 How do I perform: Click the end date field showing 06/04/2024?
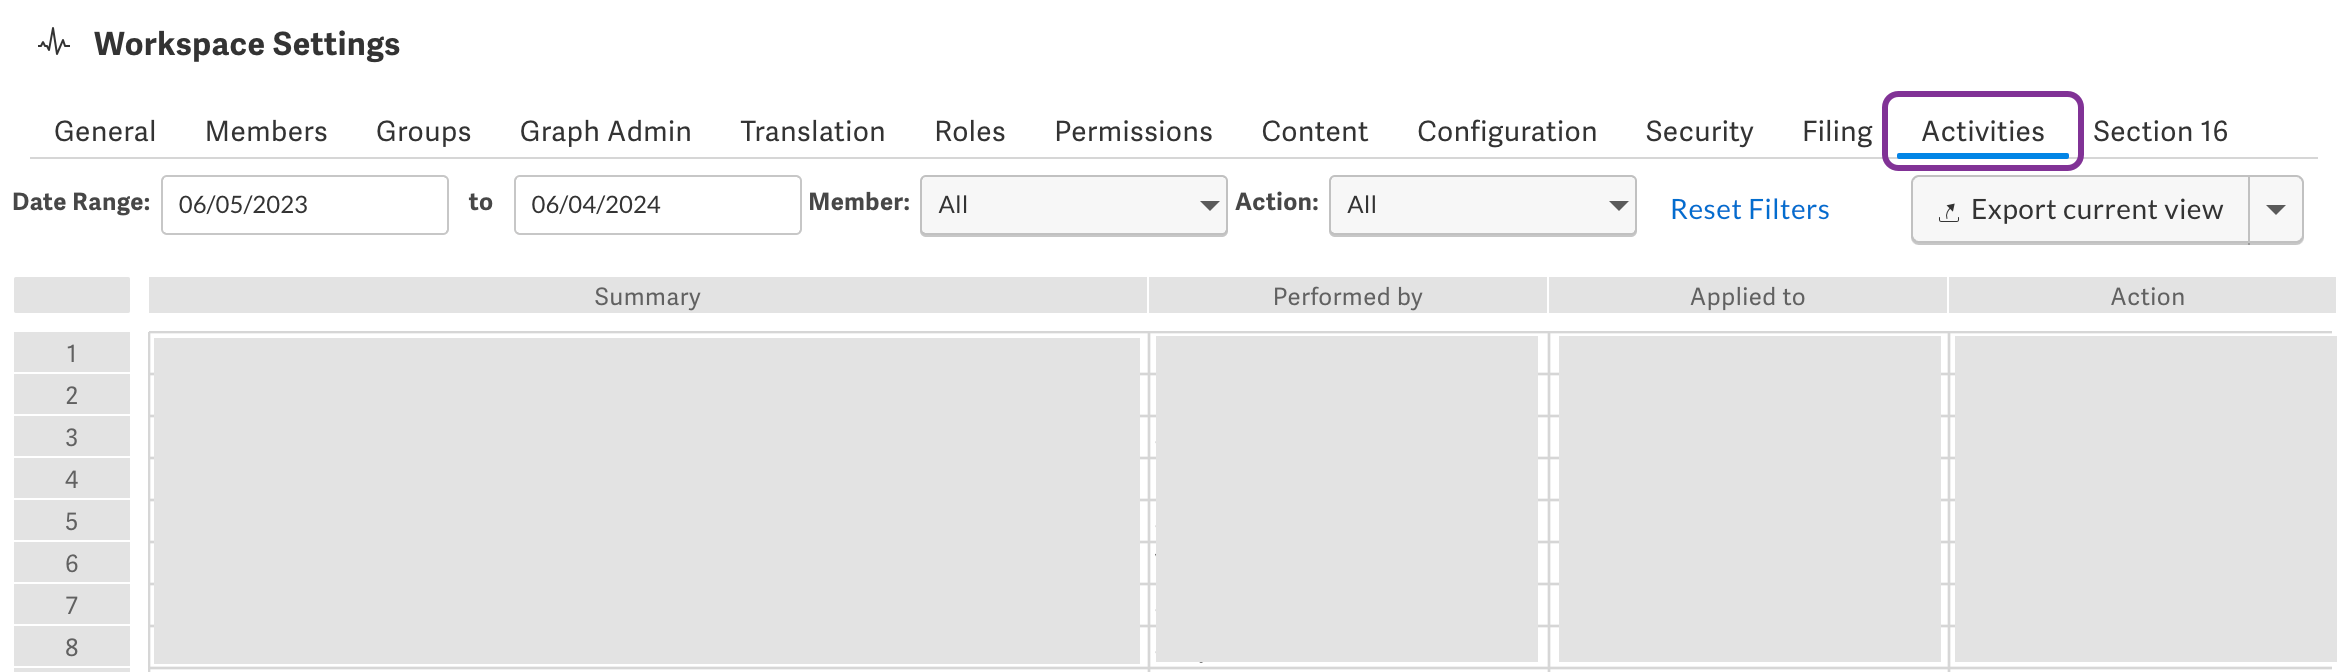tap(657, 204)
